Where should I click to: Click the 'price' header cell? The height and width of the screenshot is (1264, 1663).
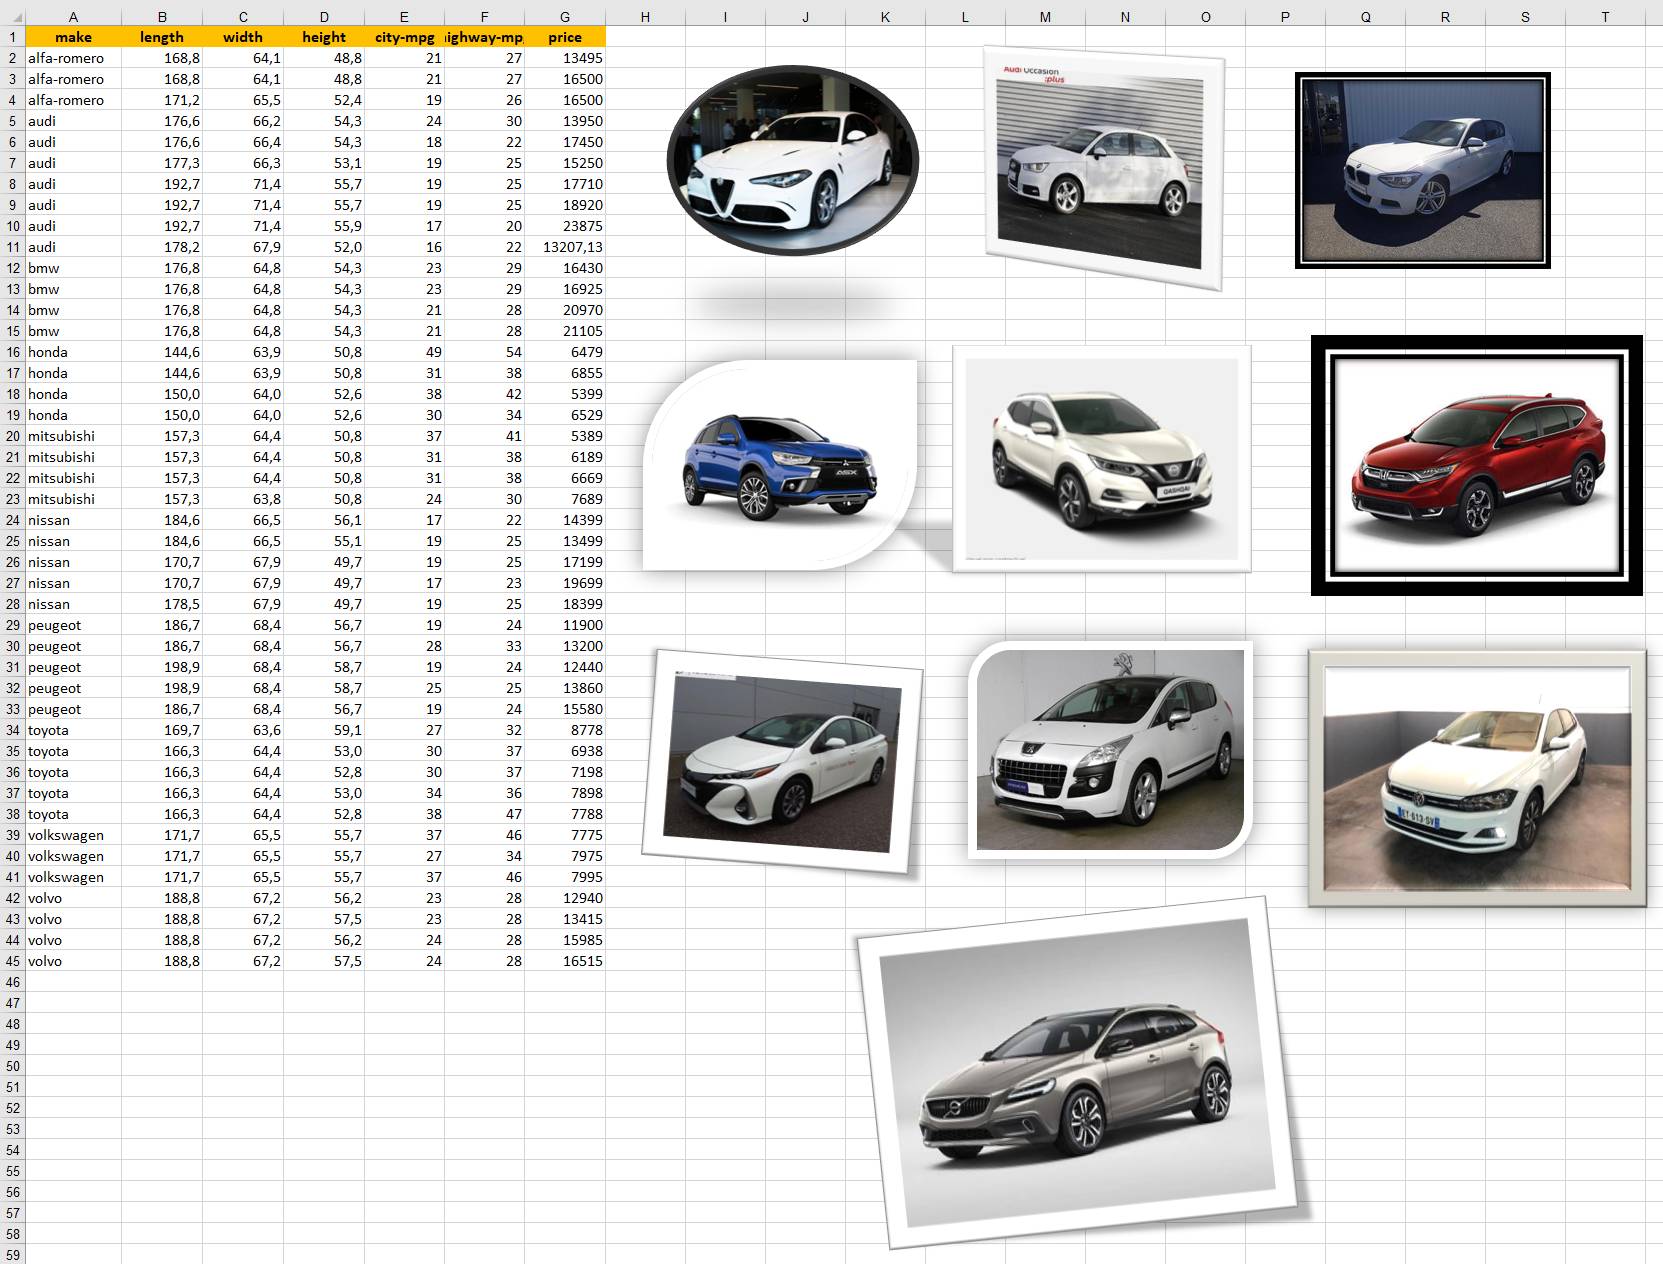(565, 37)
